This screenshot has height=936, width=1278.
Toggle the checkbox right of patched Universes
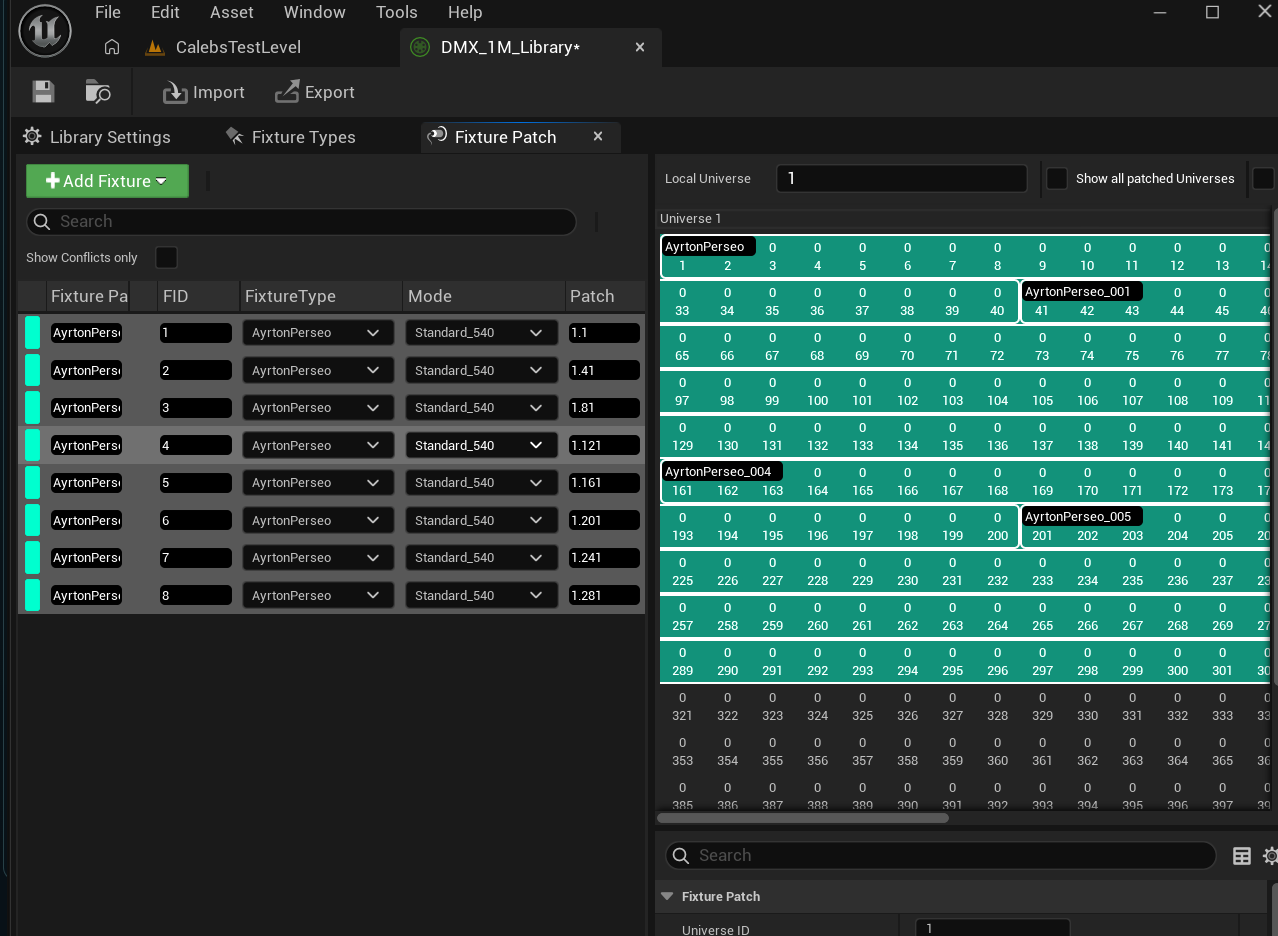click(1264, 178)
